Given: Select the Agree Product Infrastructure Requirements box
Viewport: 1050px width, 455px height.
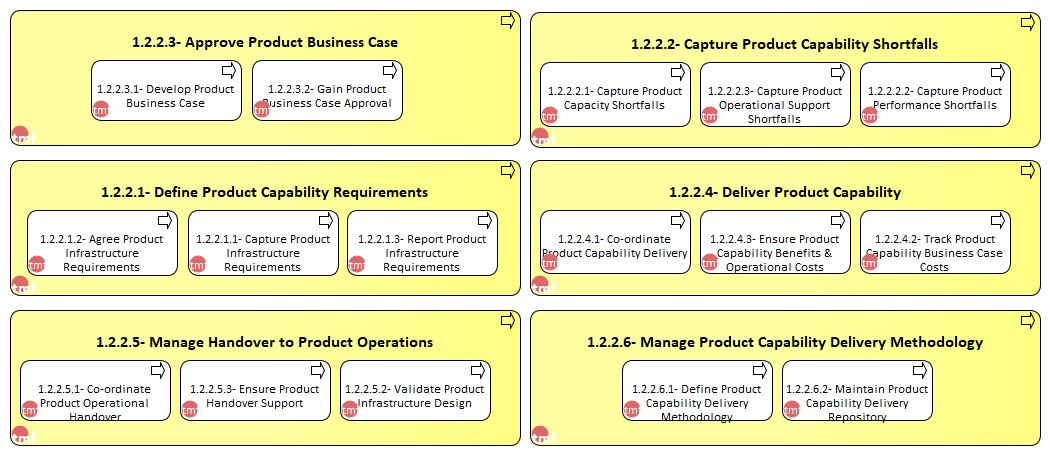Looking at the screenshot, I should 102,243.
